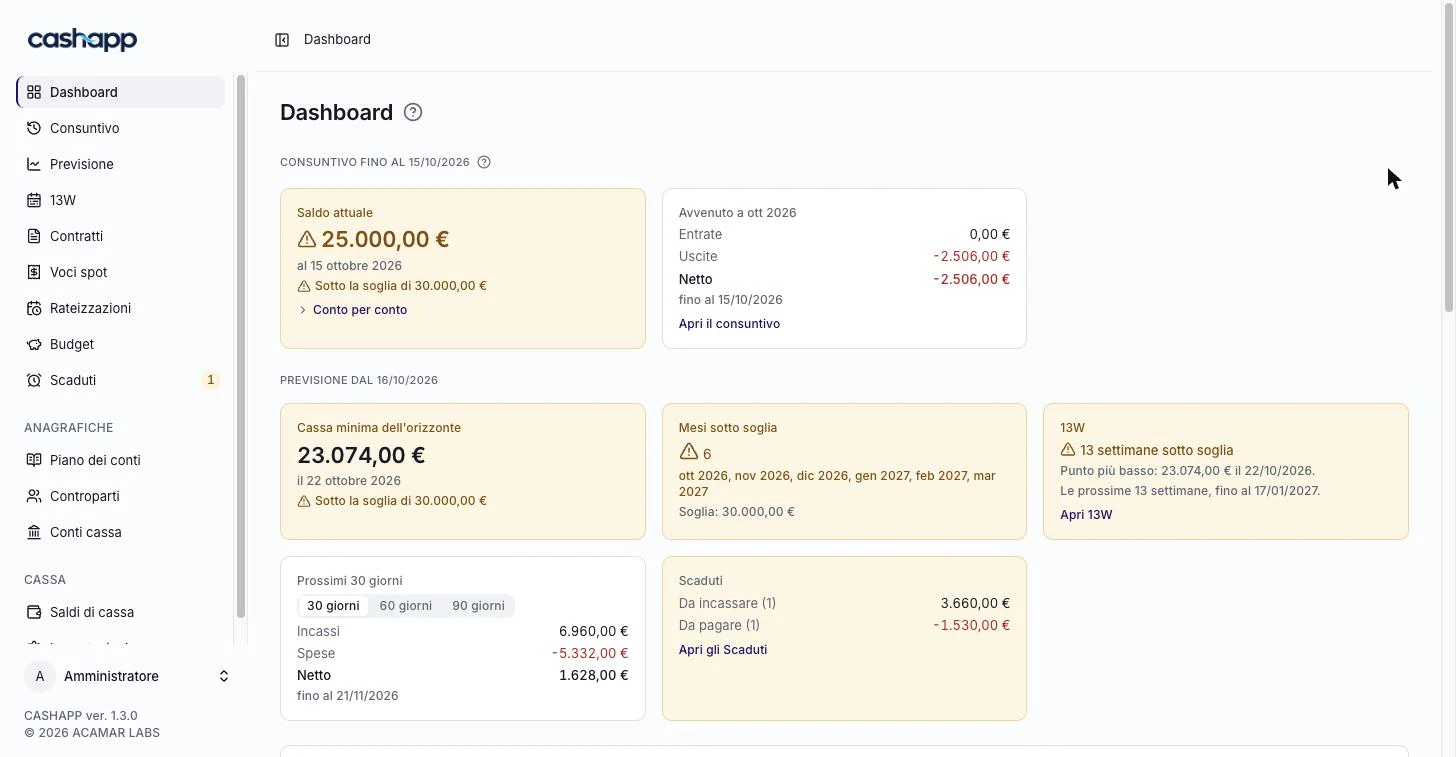Click the 13W calendar icon

click(34, 200)
